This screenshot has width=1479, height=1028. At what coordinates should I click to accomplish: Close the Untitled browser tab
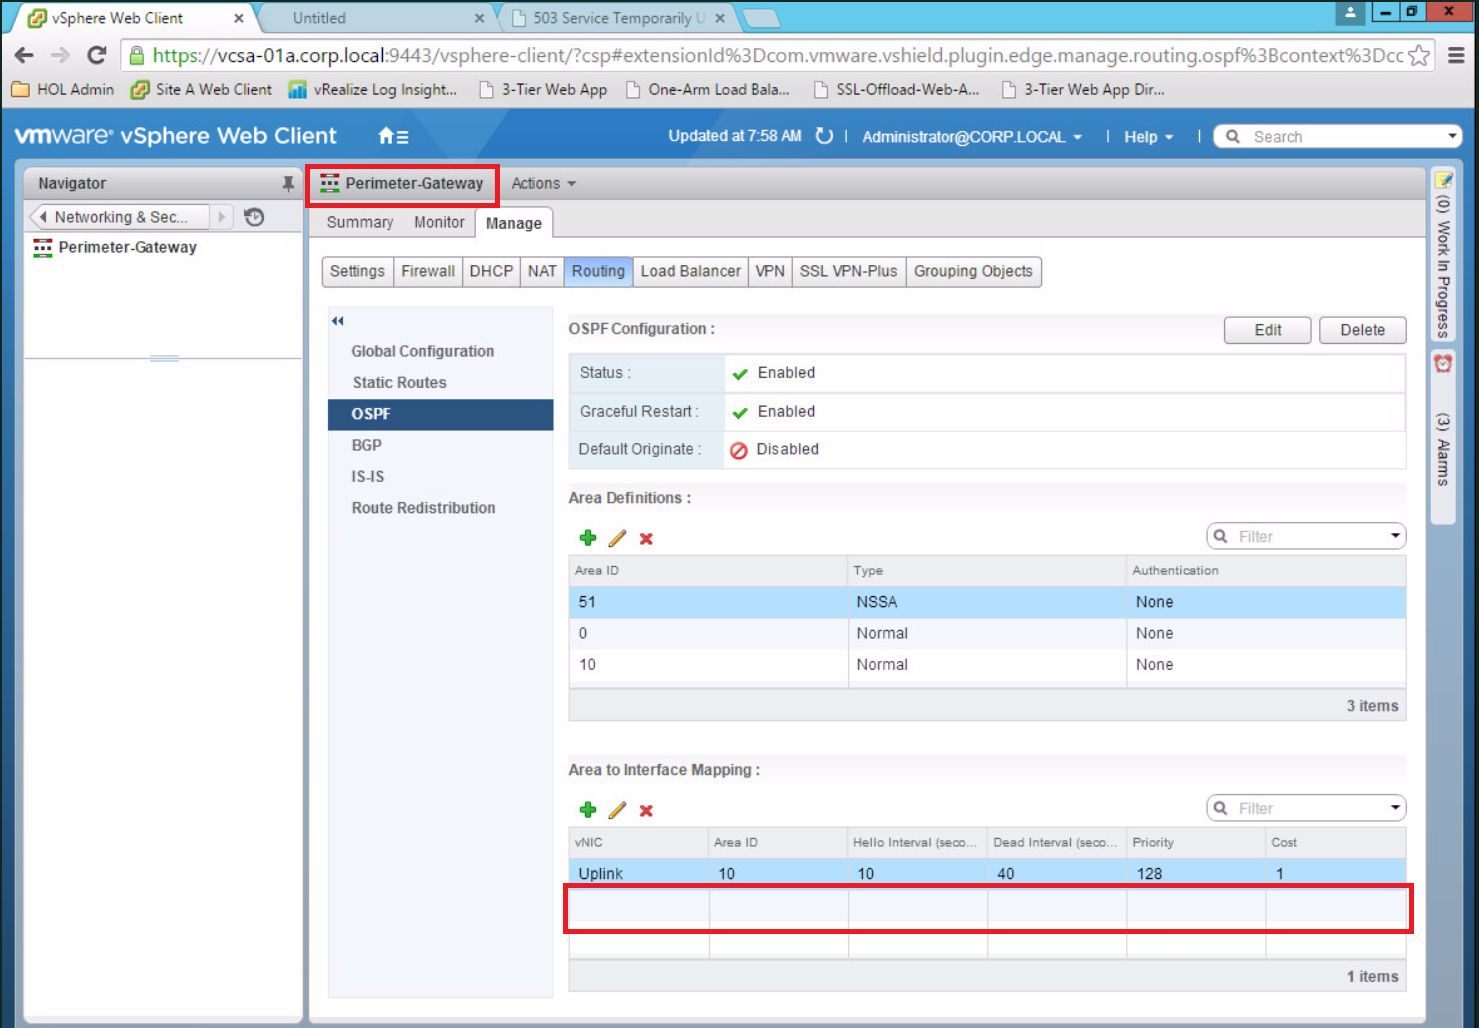pos(479,18)
